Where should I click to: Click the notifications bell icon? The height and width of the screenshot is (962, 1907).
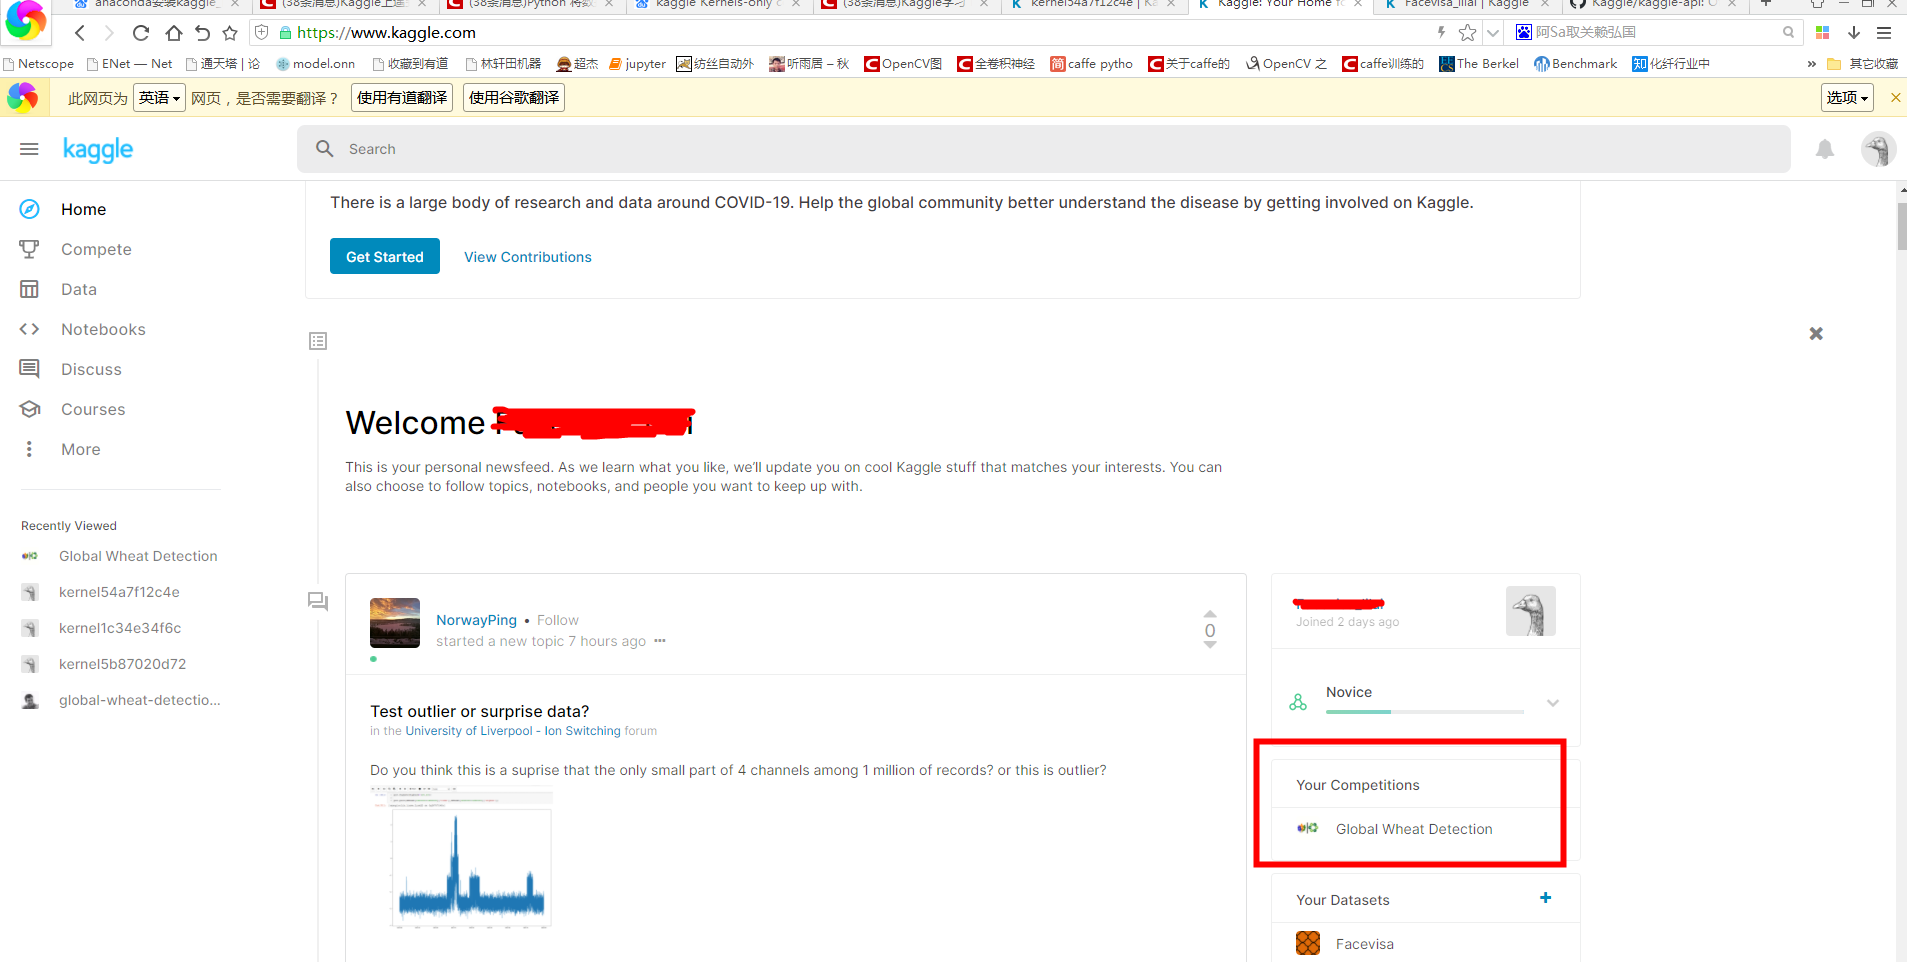[x=1824, y=148]
